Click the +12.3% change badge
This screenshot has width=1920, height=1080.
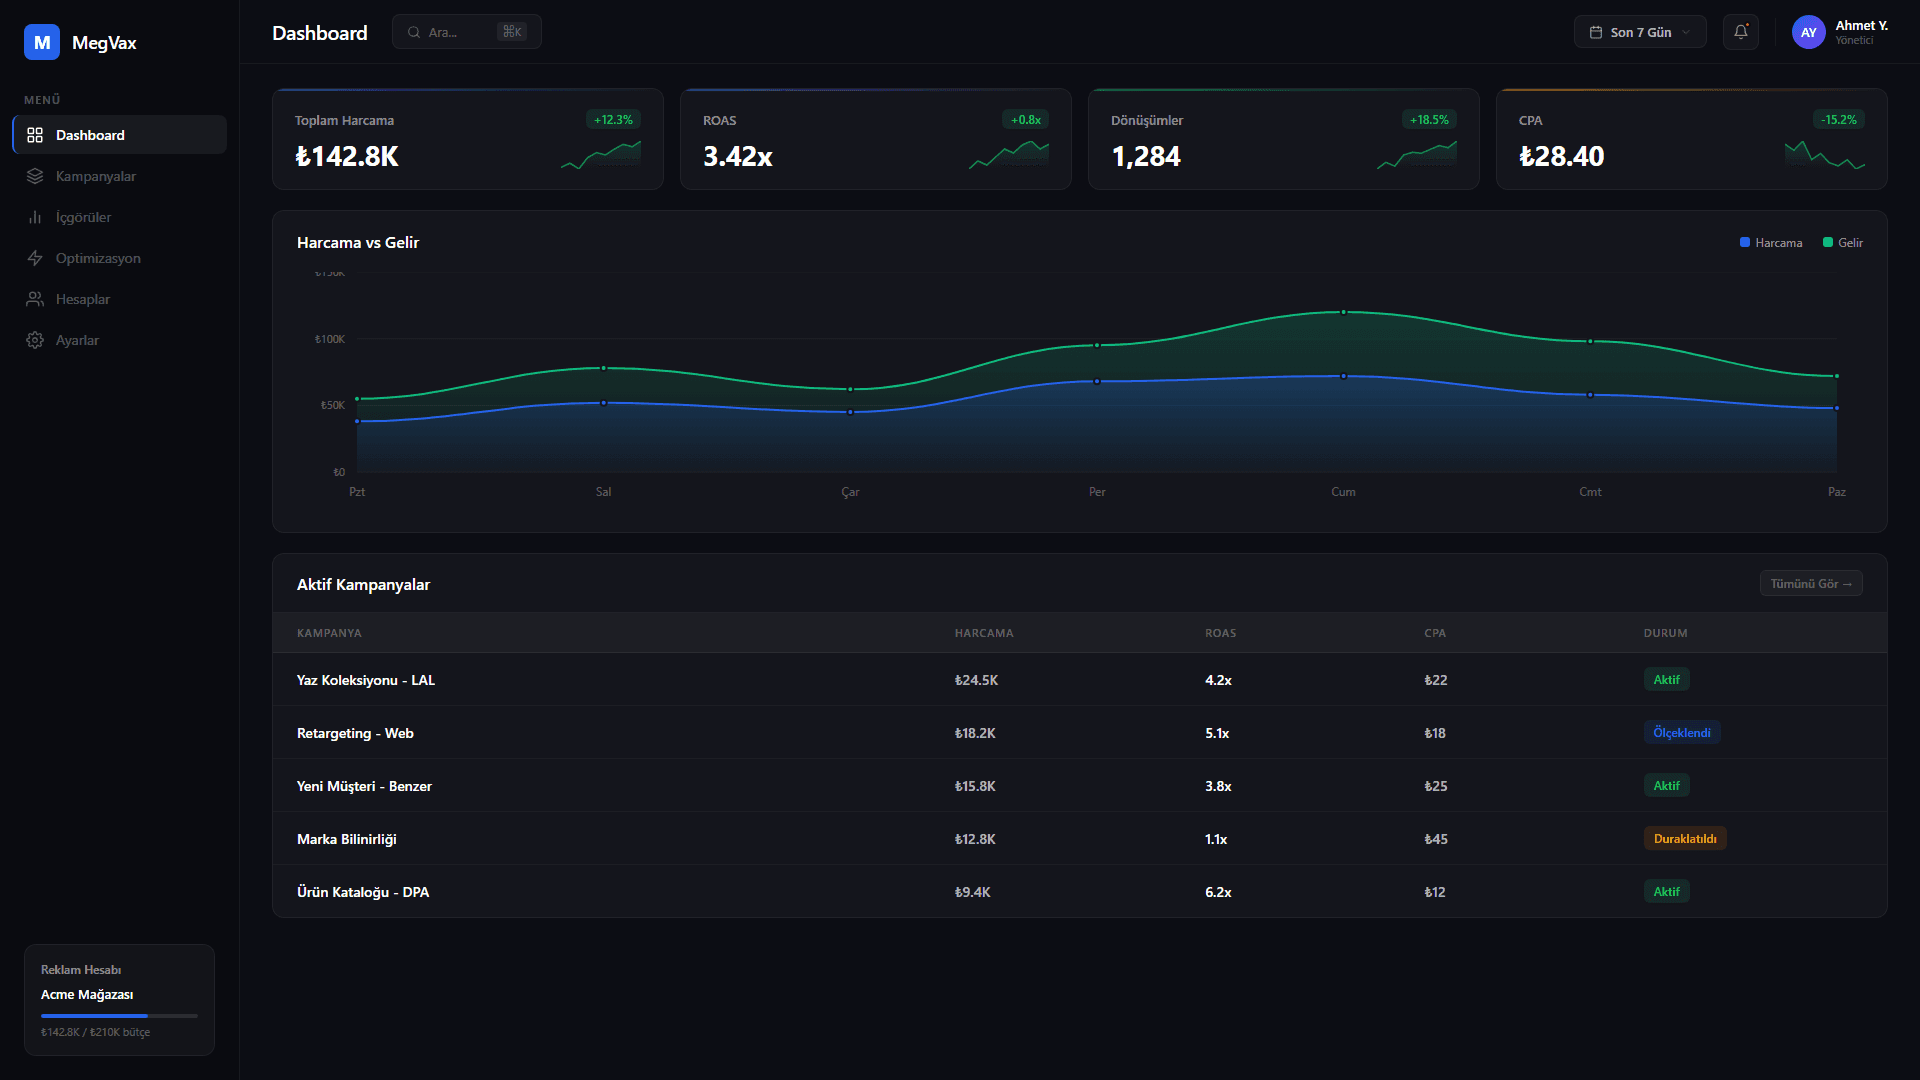[x=613, y=120]
